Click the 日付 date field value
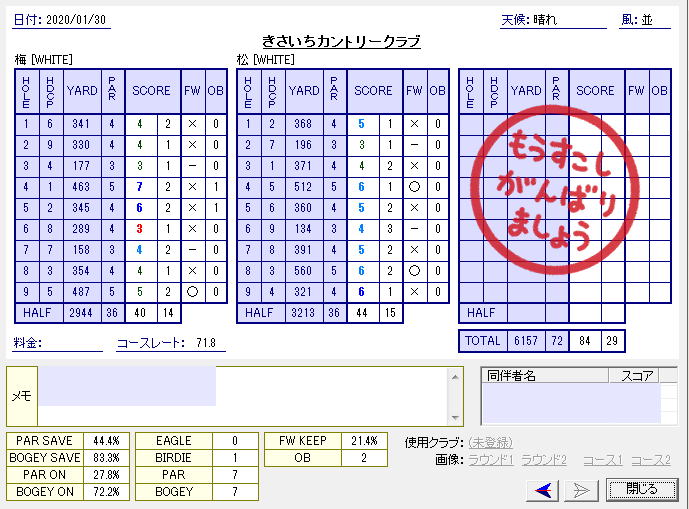The height and width of the screenshot is (509, 689). point(78,21)
